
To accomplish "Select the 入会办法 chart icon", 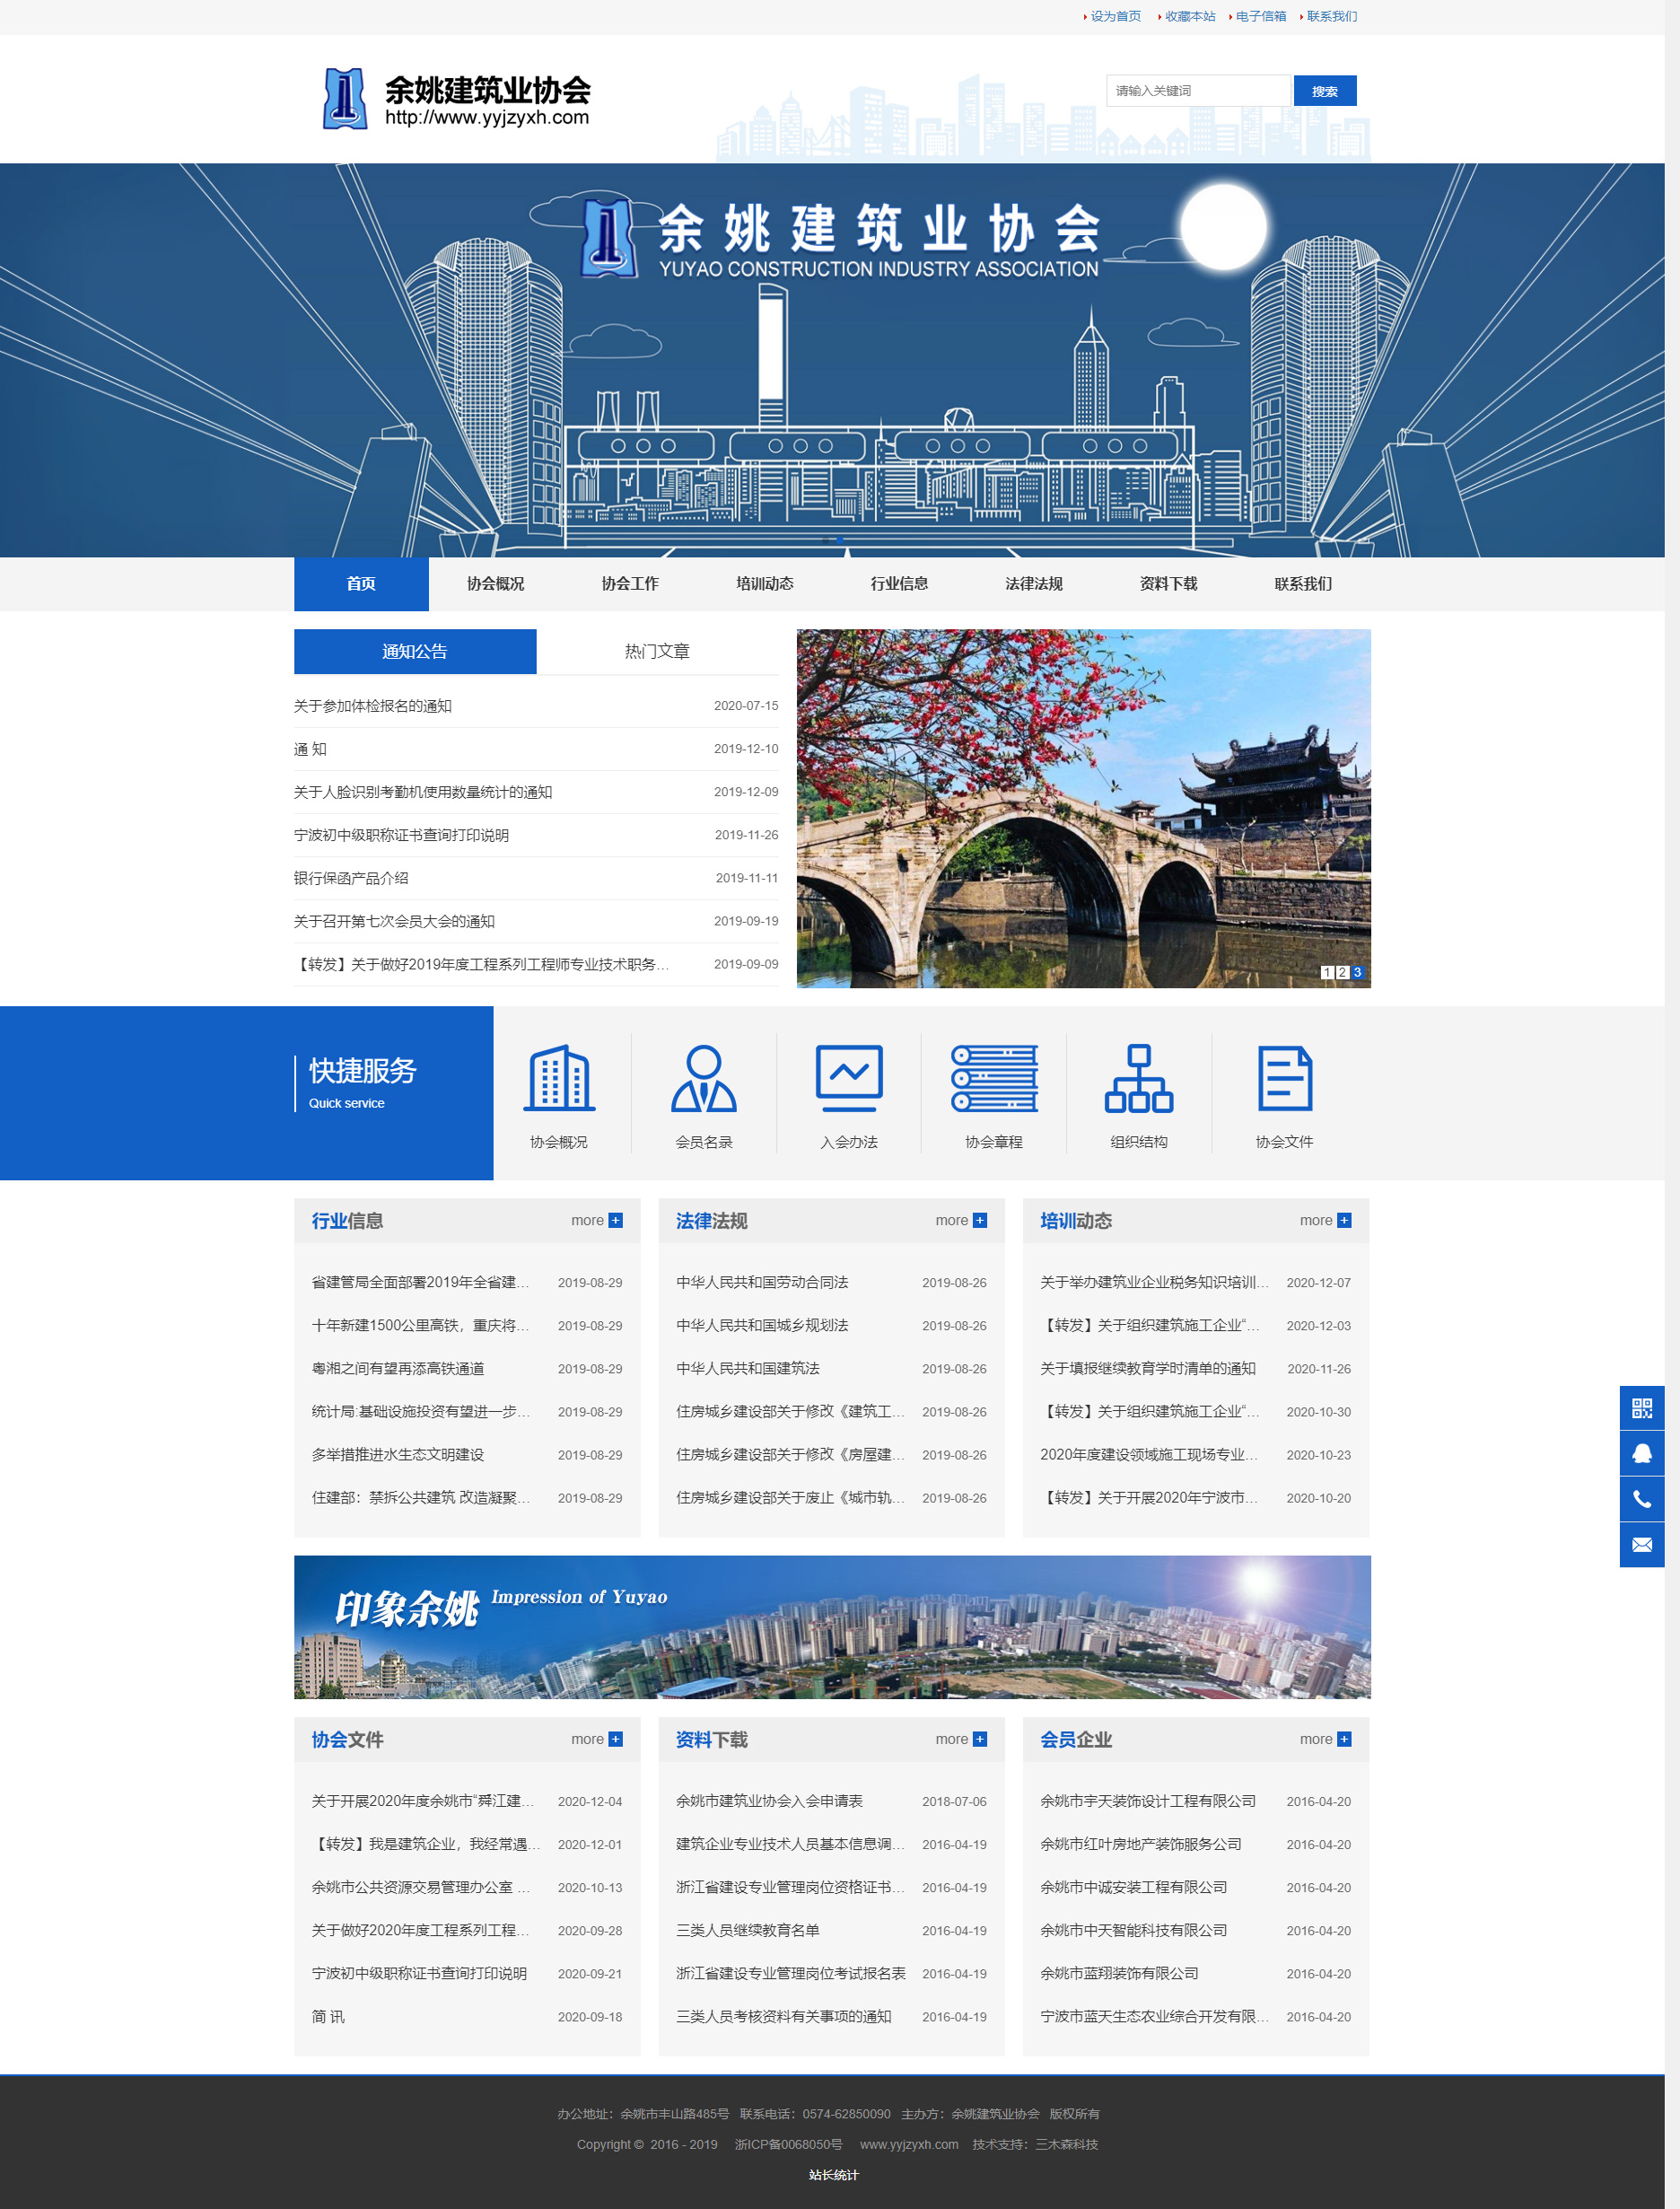I will click(848, 1079).
